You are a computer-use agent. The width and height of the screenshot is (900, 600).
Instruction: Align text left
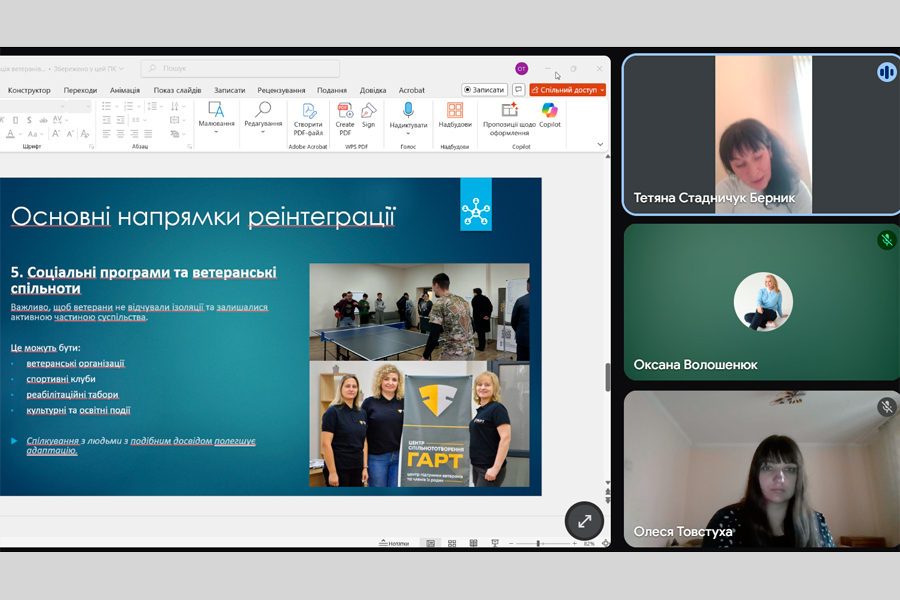(x=106, y=134)
